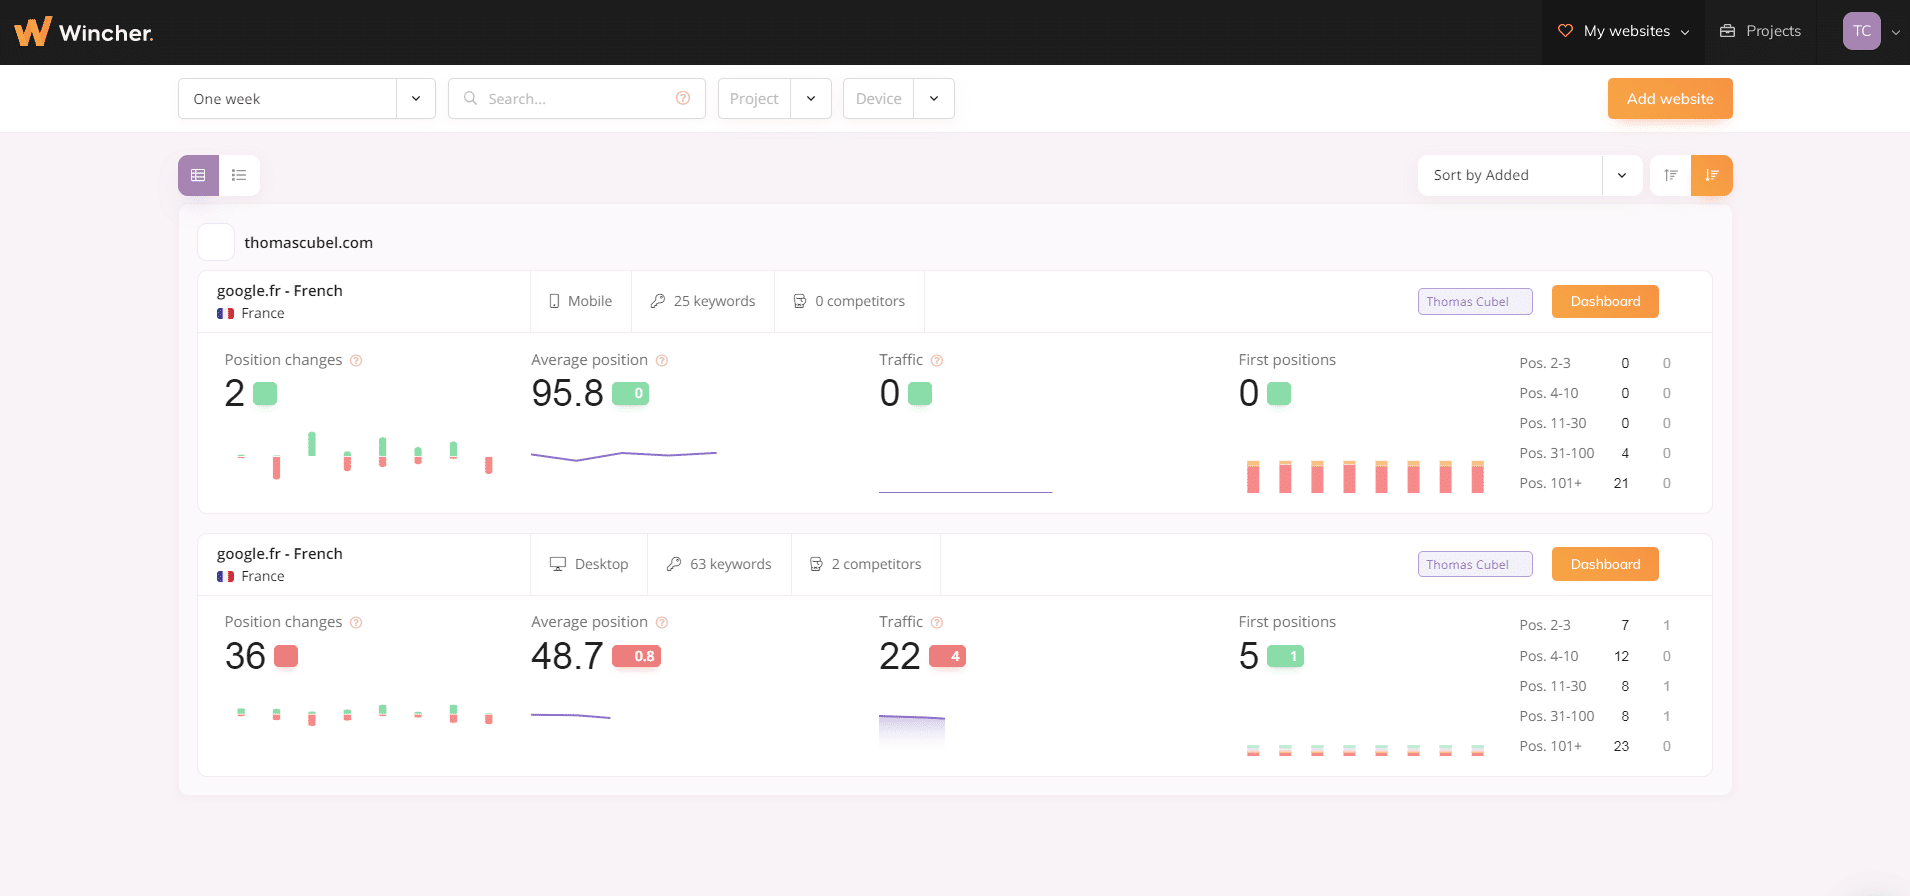This screenshot has height=896, width=1910.
Task: Click the Desktop device icon
Action: point(558,564)
